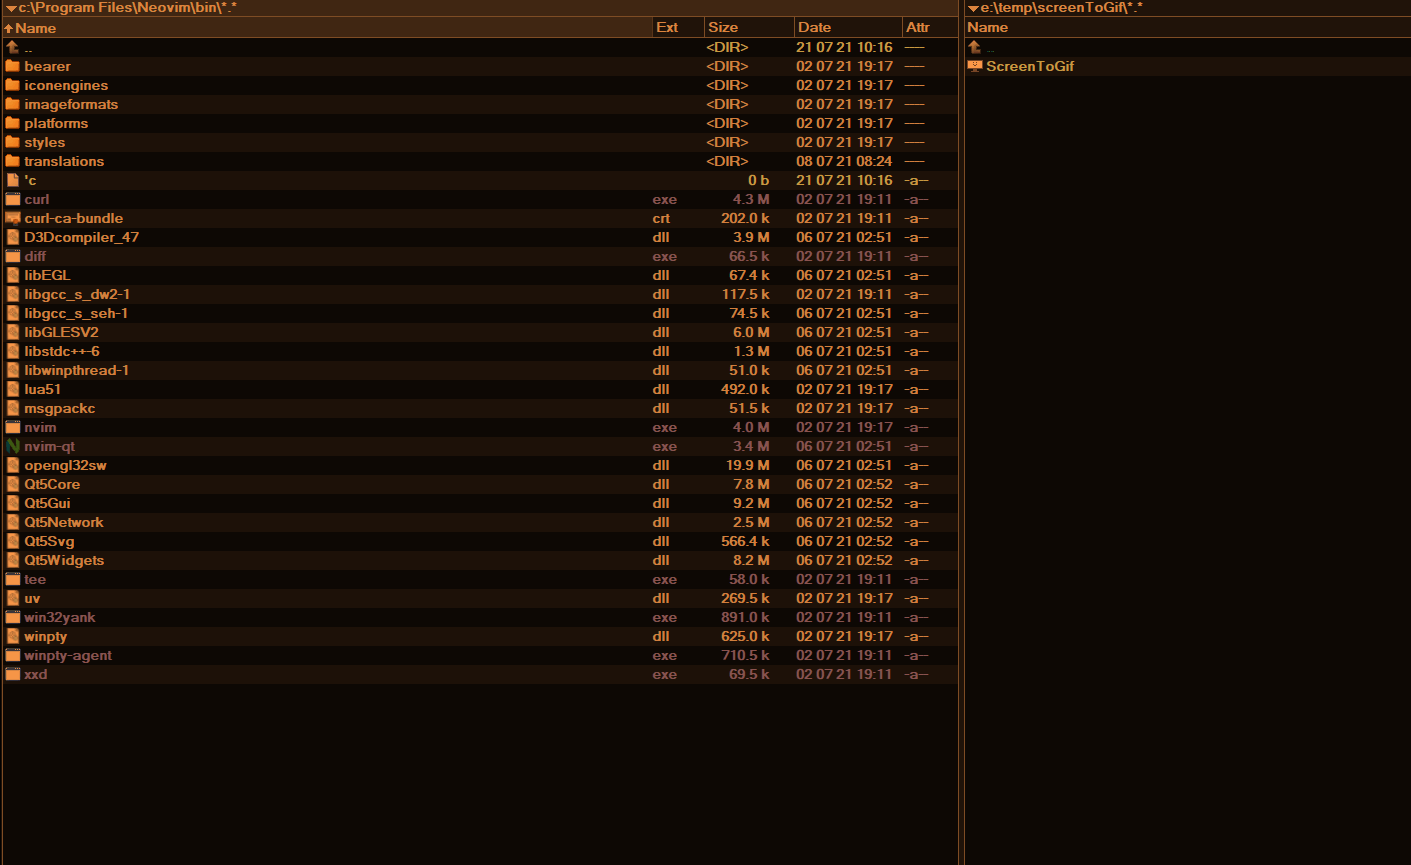This screenshot has height=865, width=1411.
Task: Click the folder icon next to bearer
Action: tap(12, 66)
